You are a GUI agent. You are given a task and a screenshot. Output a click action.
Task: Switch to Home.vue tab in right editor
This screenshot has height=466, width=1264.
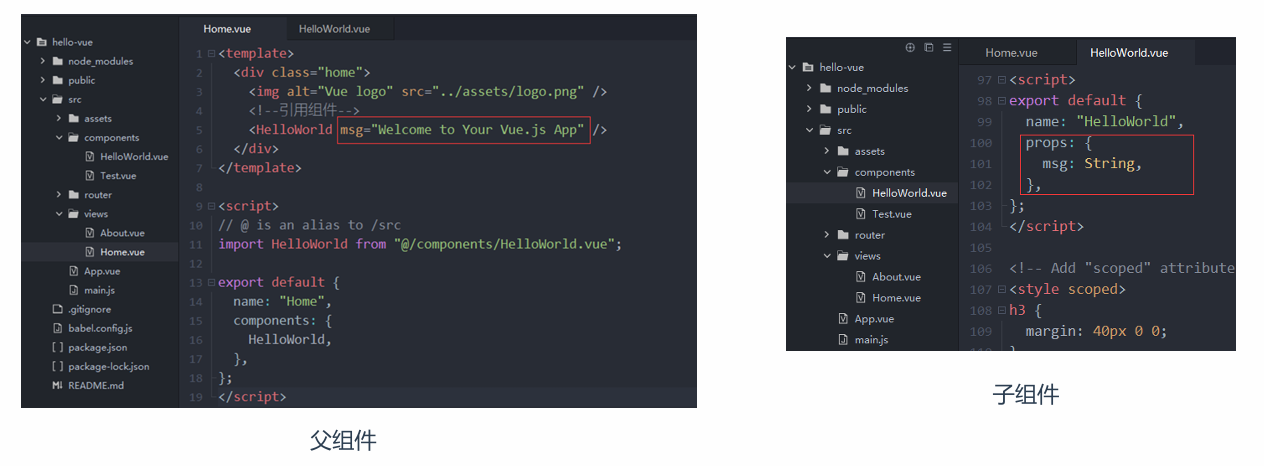coord(1011,53)
